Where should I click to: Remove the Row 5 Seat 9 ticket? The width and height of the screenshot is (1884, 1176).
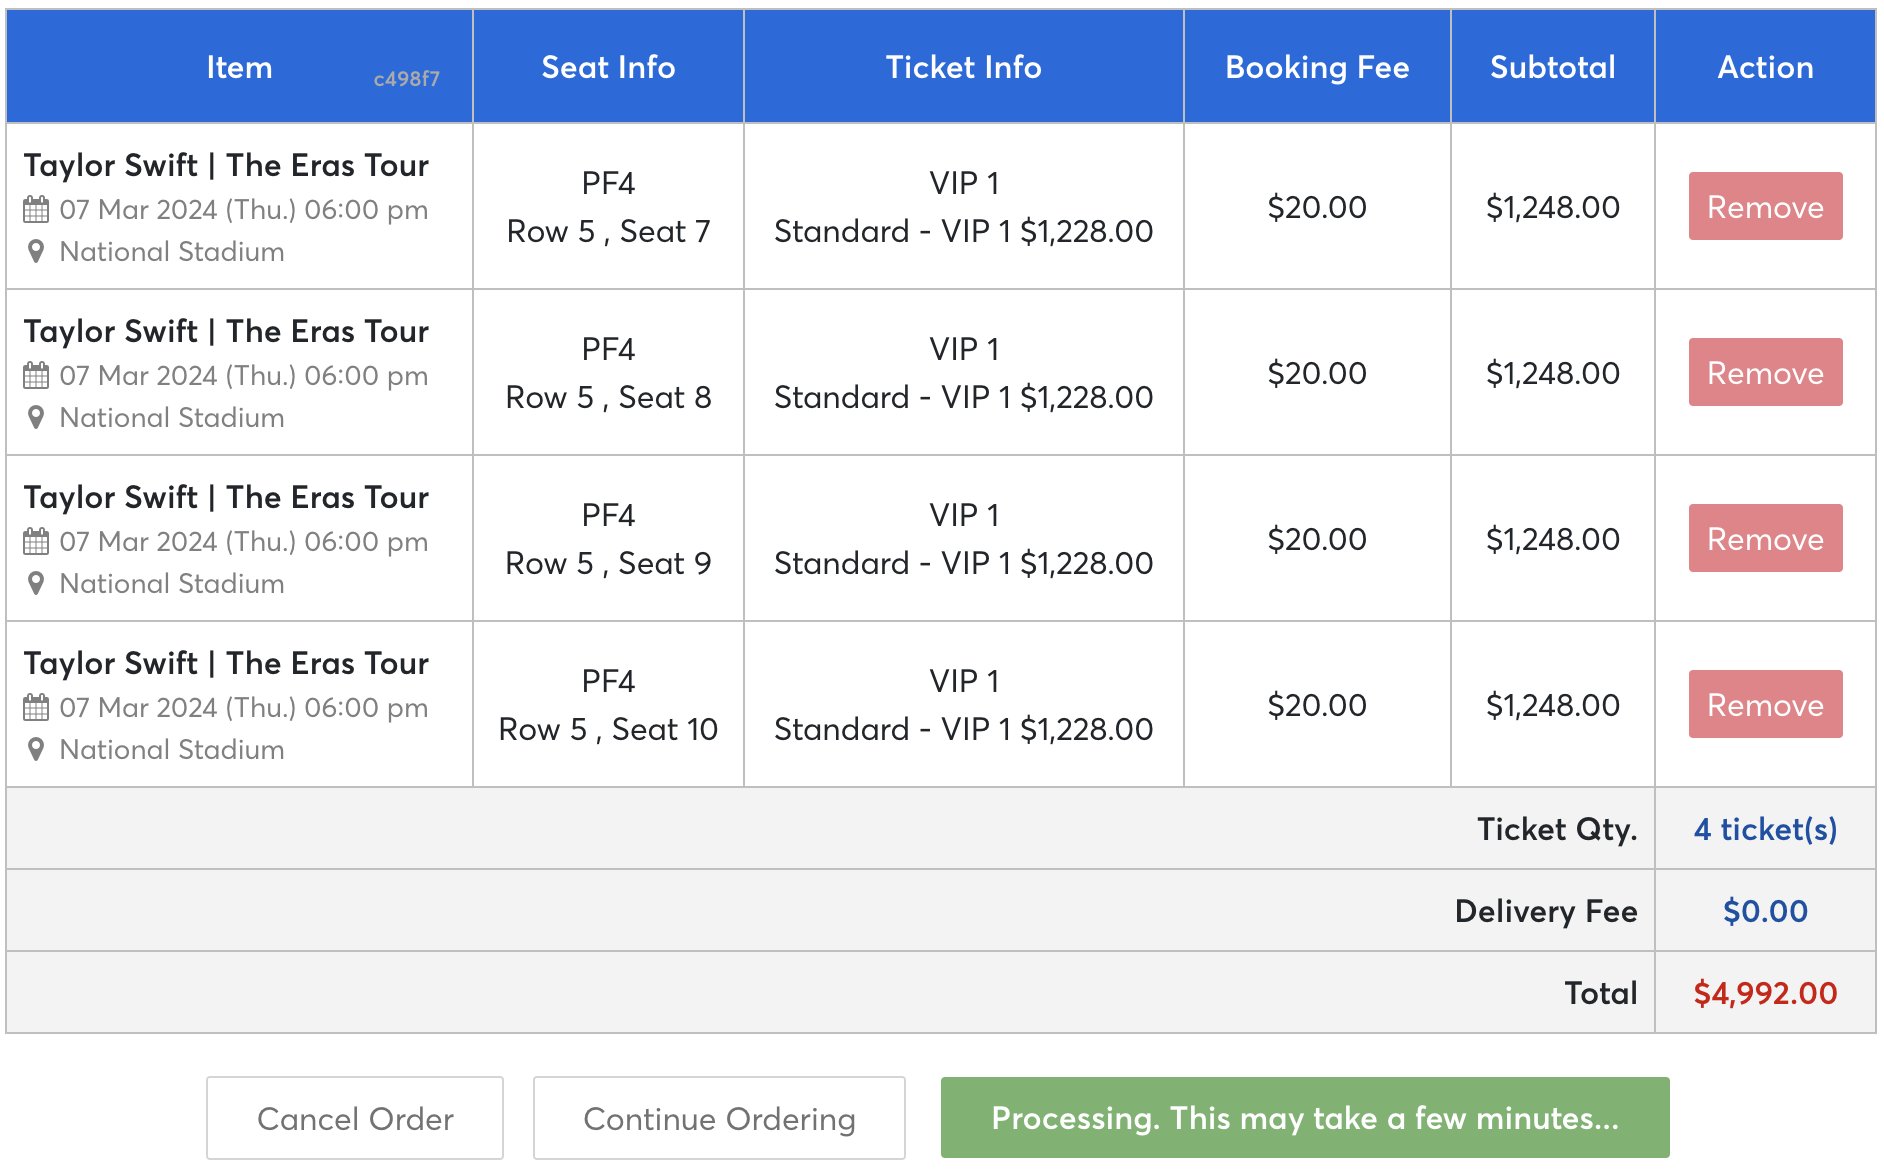[x=1765, y=539]
